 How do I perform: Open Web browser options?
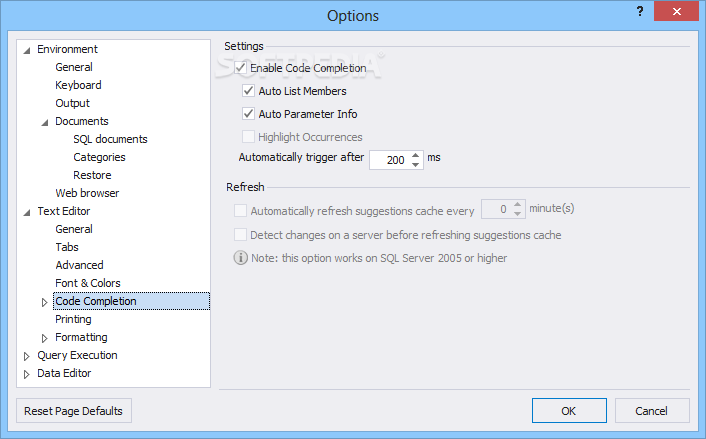pyautogui.click(x=87, y=193)
